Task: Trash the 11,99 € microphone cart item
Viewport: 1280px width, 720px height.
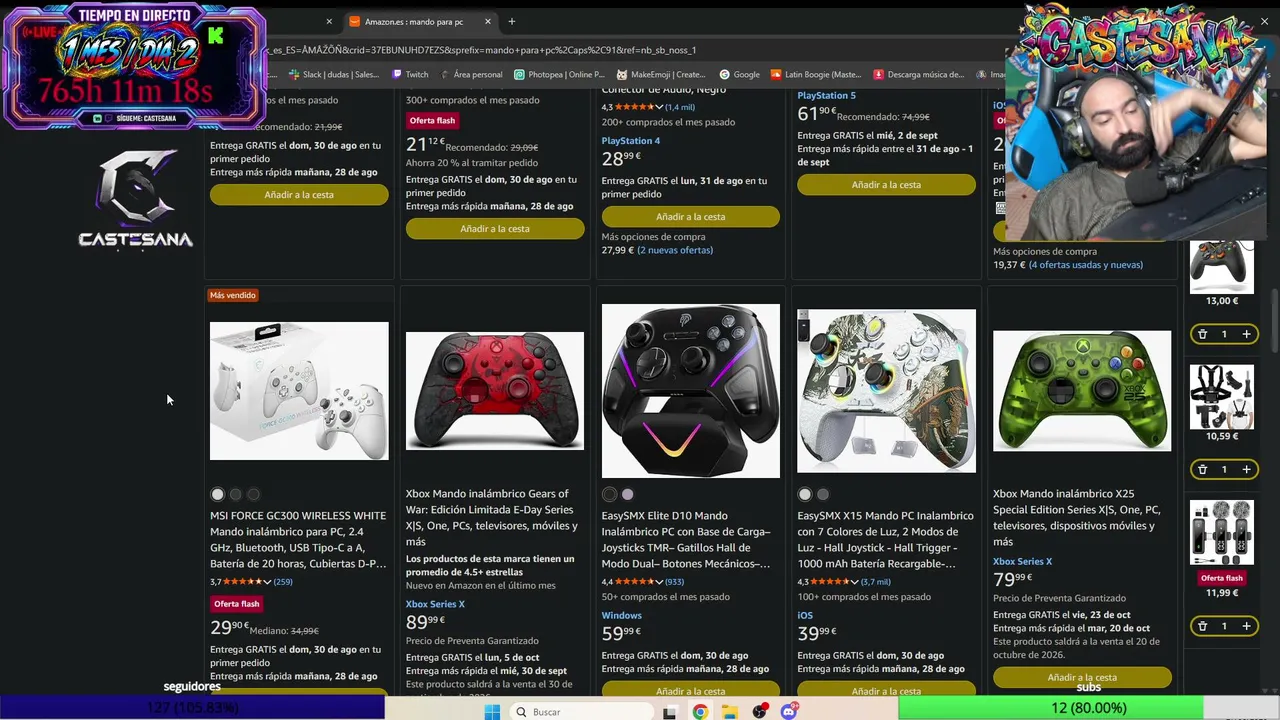Action: point(1202,626)
